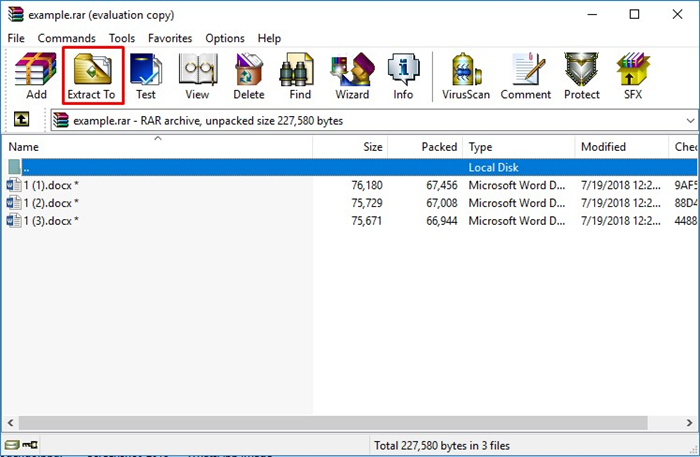This screenshot has width=700, height=457.
Task: Click the key password status icon
Action: coord(30,445)
